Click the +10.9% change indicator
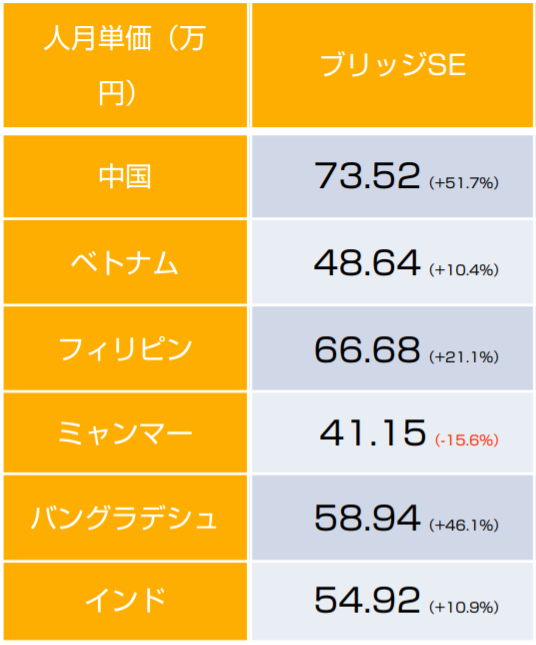536x645 pixels. coord(464,607)
